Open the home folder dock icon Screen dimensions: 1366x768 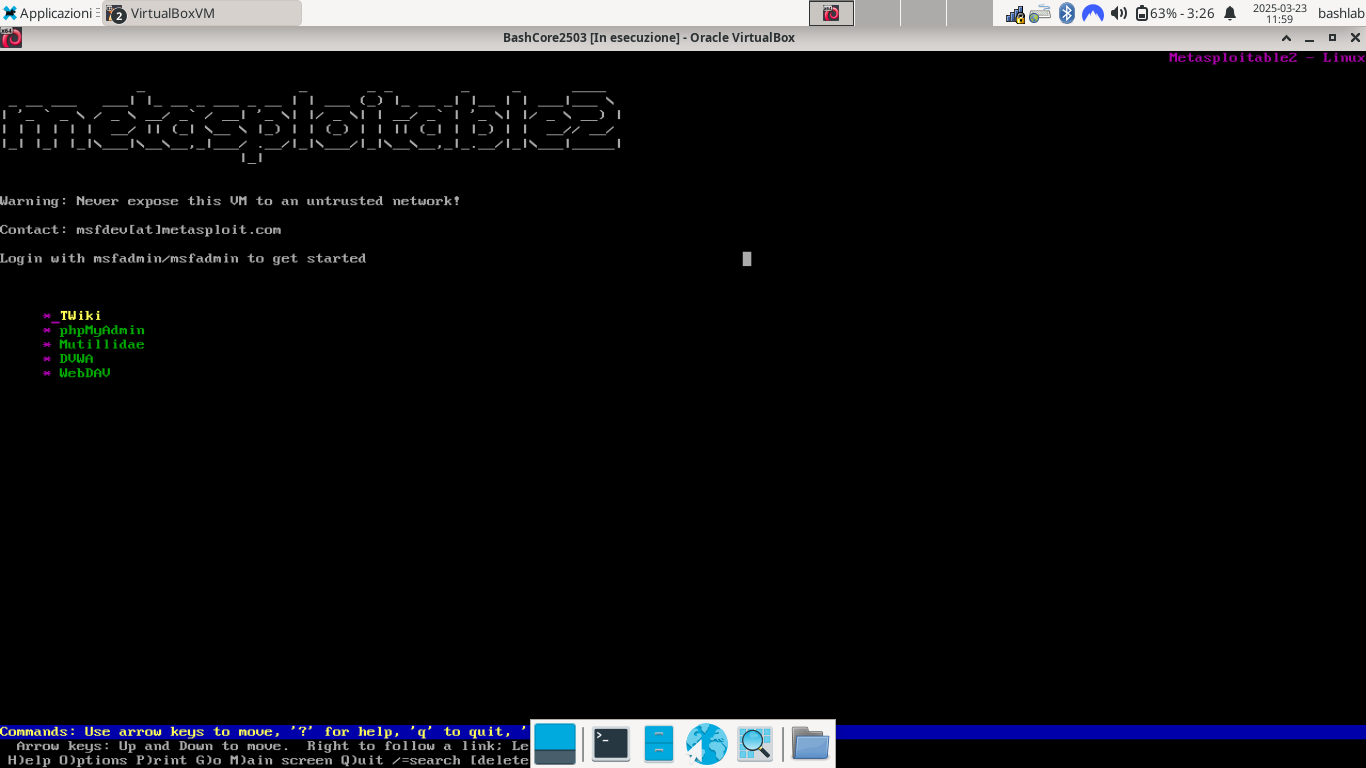pos(811,744)
